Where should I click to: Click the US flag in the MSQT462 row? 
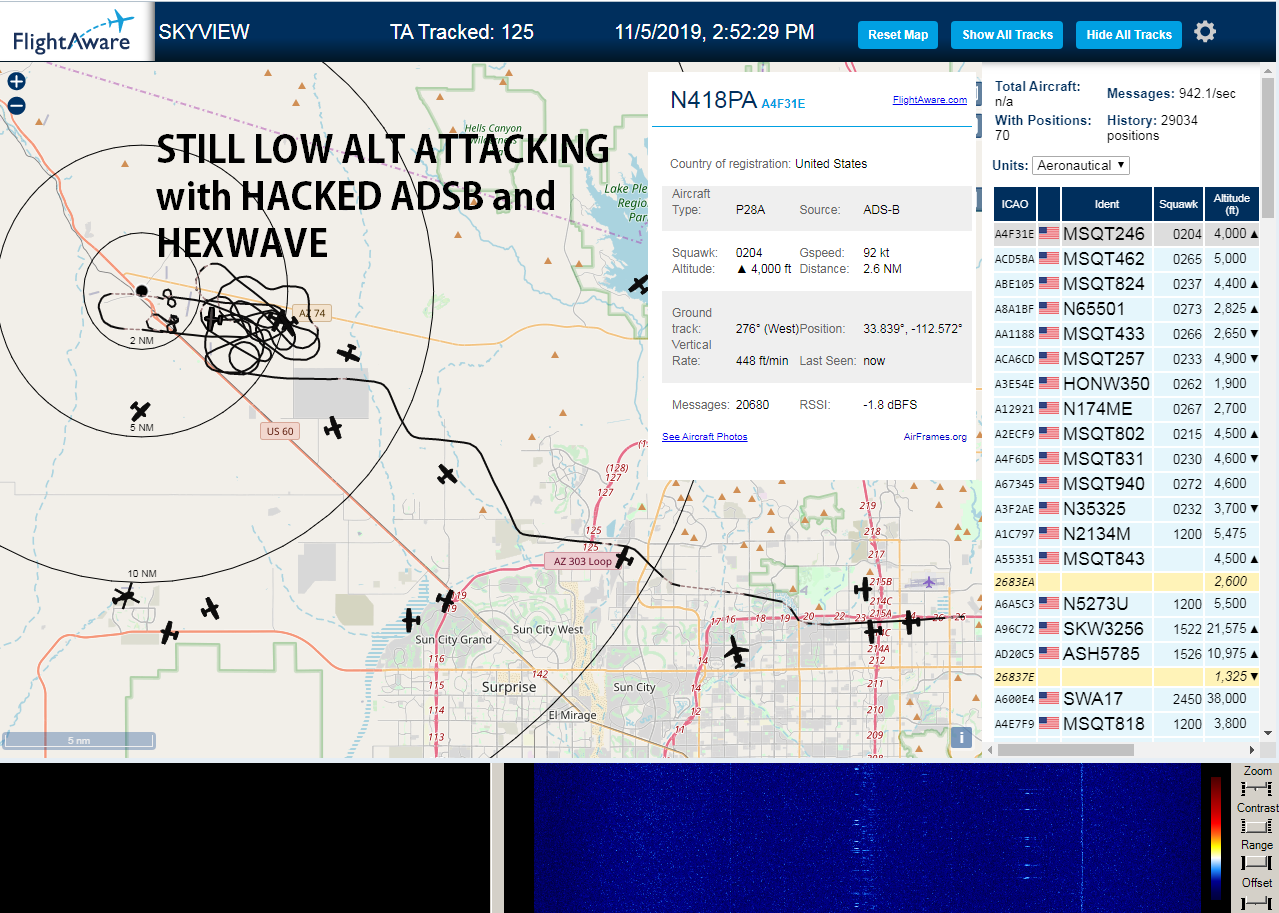click(x=1049, y=259)
